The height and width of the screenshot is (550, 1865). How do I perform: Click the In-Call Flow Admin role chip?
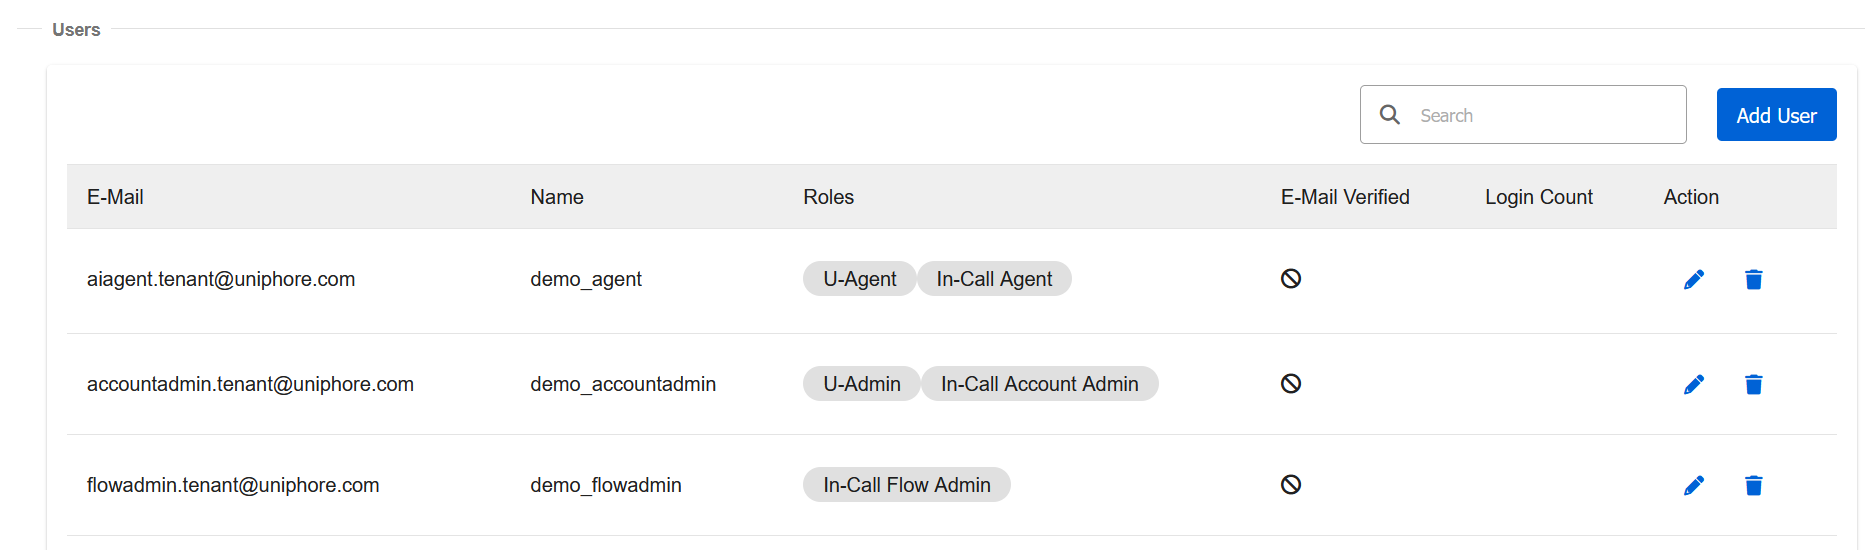pos(906,485)
